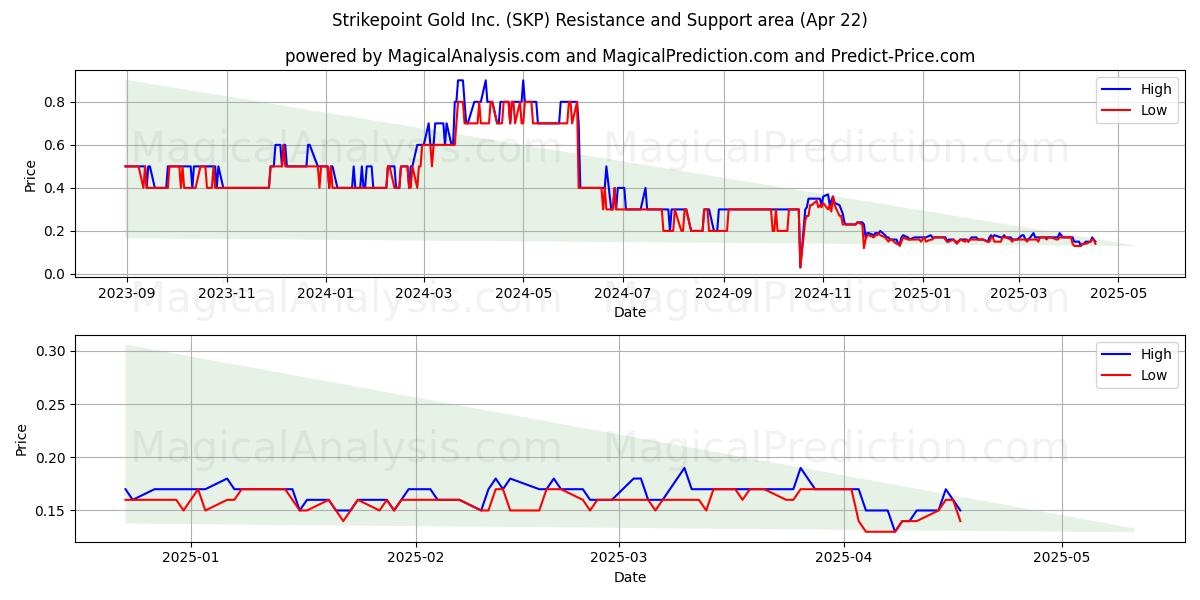
Task: Click the '2024-07' date tick on the upper chart
Action: 623,295
